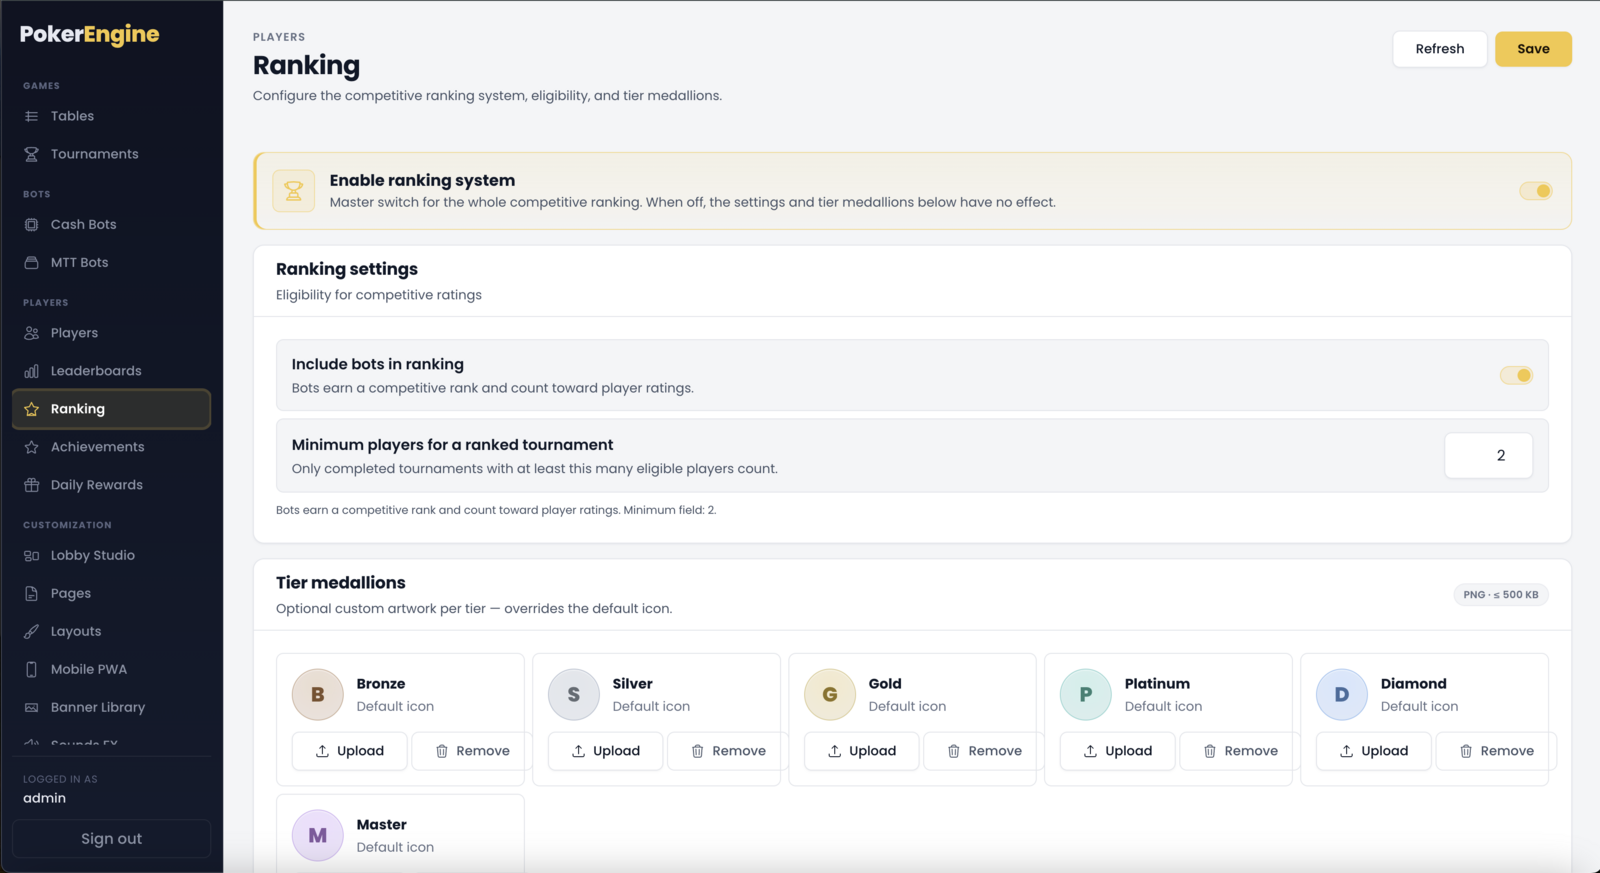Click the trophy icon in ranking banner
The image size is (1600, 873).
(294, 191)
